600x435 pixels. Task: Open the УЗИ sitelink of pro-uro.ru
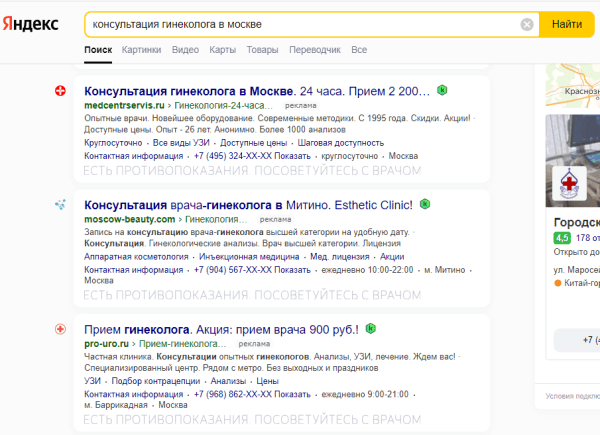click(x=92, y=381)
